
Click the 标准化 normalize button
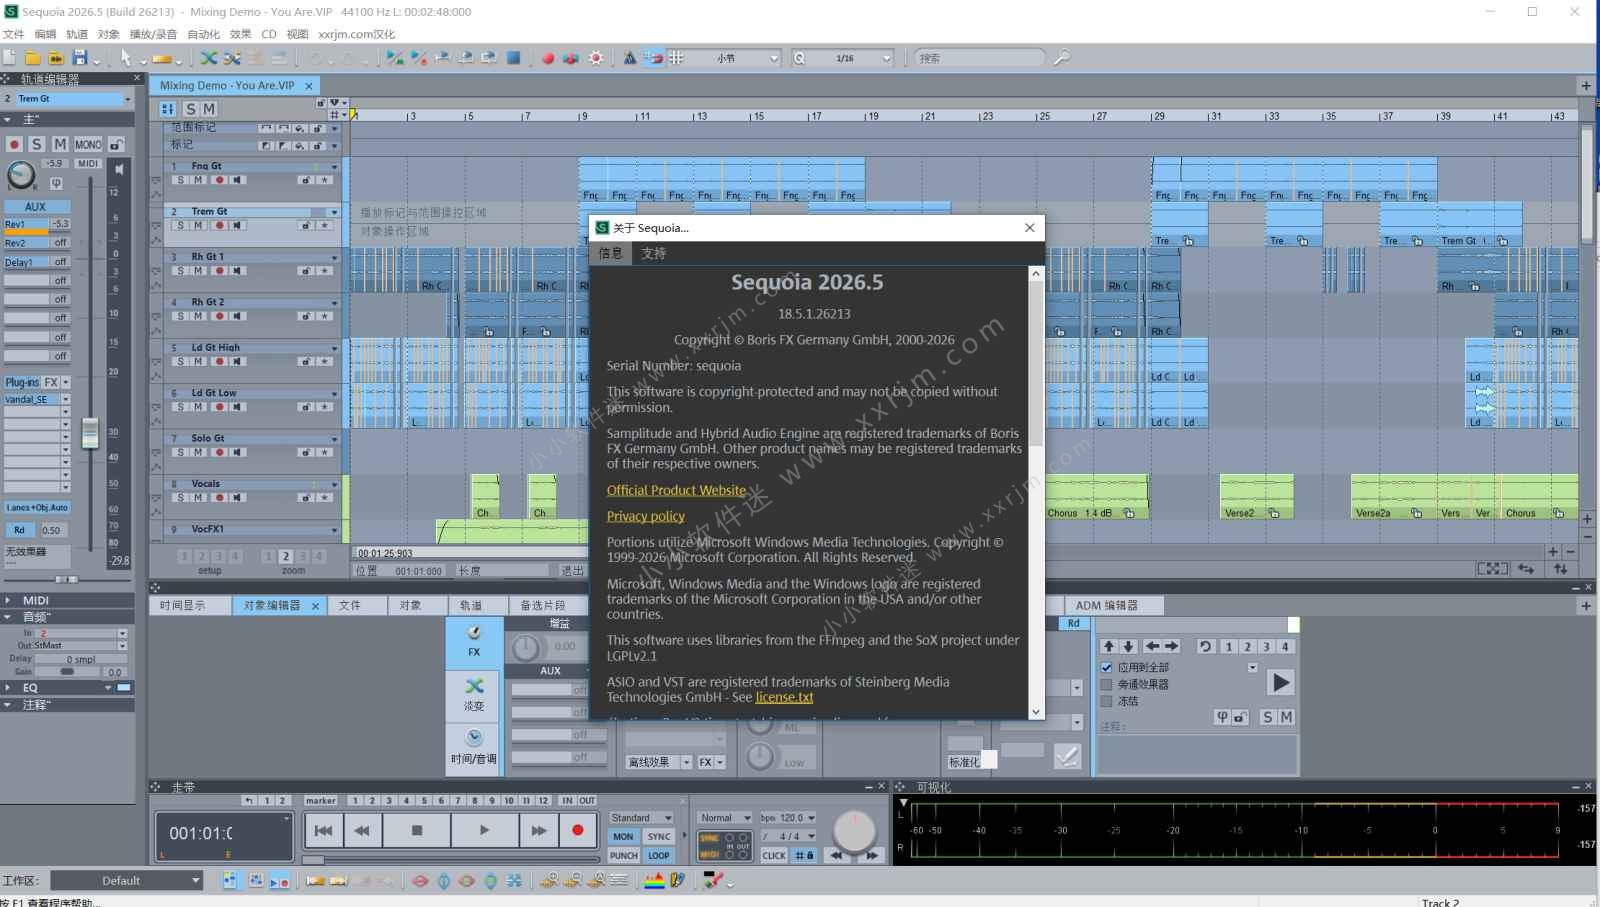click(965, 762)
